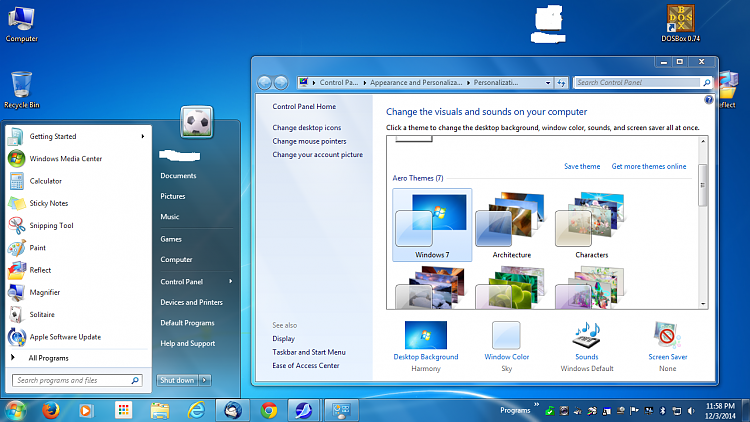
Task: Open Getting Started from Start menu
Action: point(77,136)
